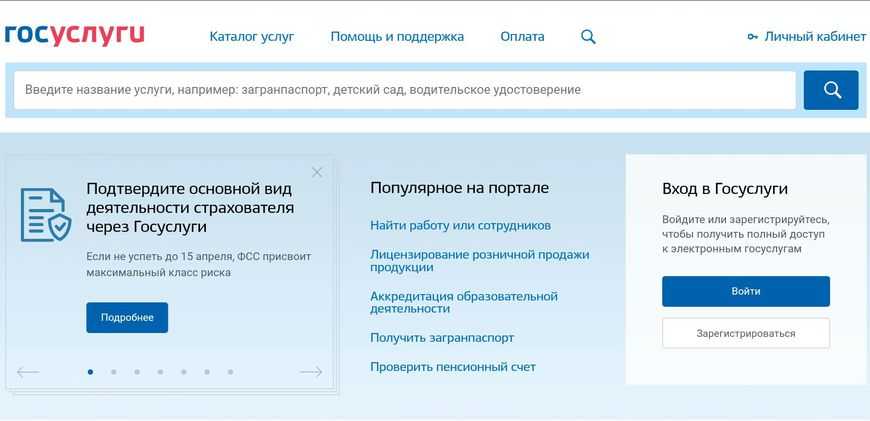Select the first carousel dot indicator

click(90, 372)
